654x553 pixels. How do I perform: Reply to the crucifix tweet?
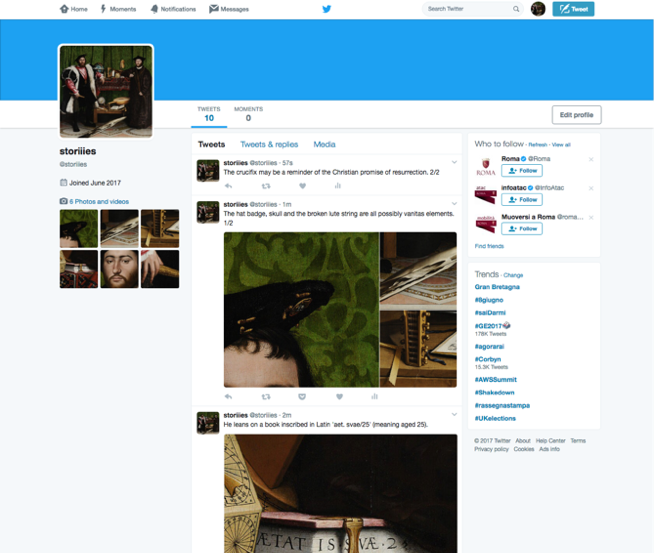229,186
